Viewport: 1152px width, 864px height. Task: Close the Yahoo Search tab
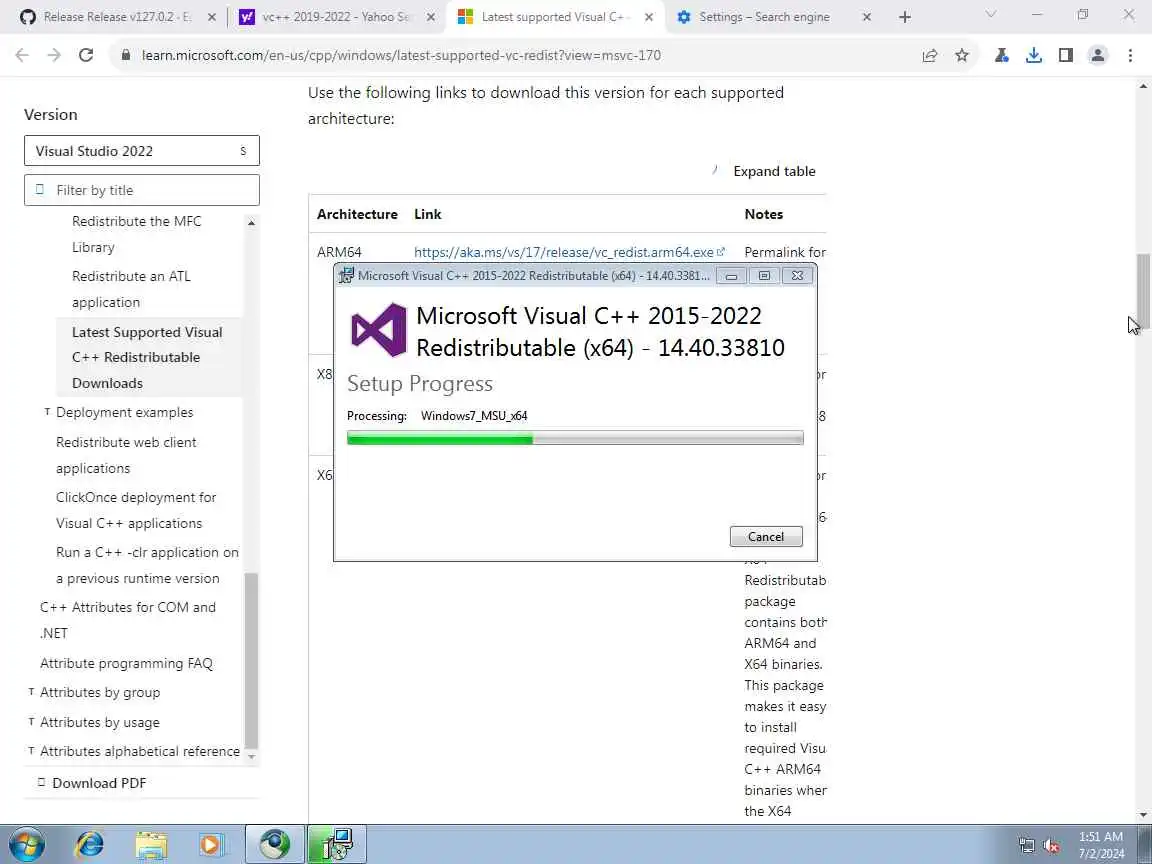tap(431, 17)
